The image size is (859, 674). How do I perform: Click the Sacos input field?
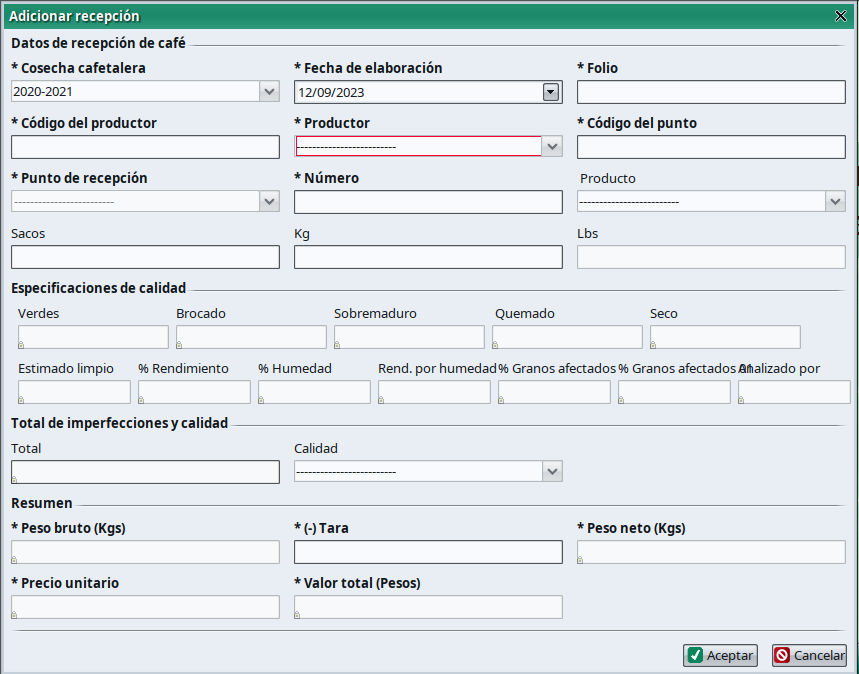pyautogui.click(x=145, y=257)
